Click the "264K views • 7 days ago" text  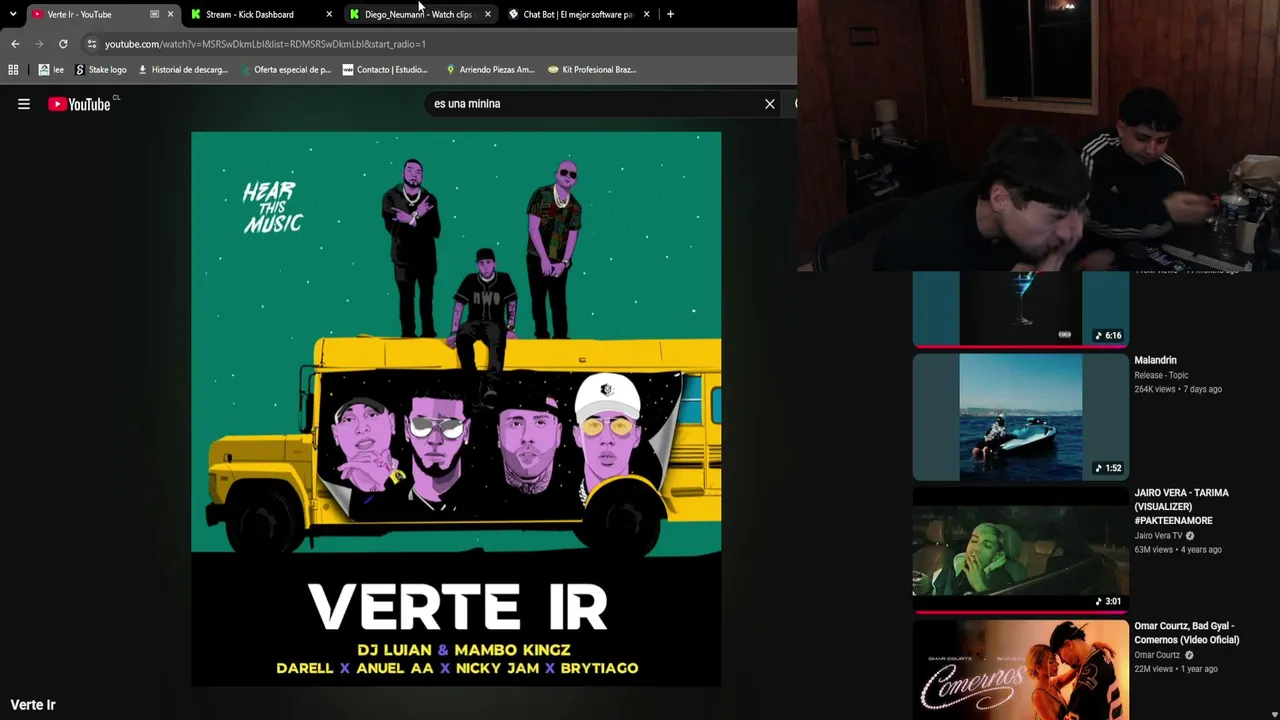point(1178,389)
